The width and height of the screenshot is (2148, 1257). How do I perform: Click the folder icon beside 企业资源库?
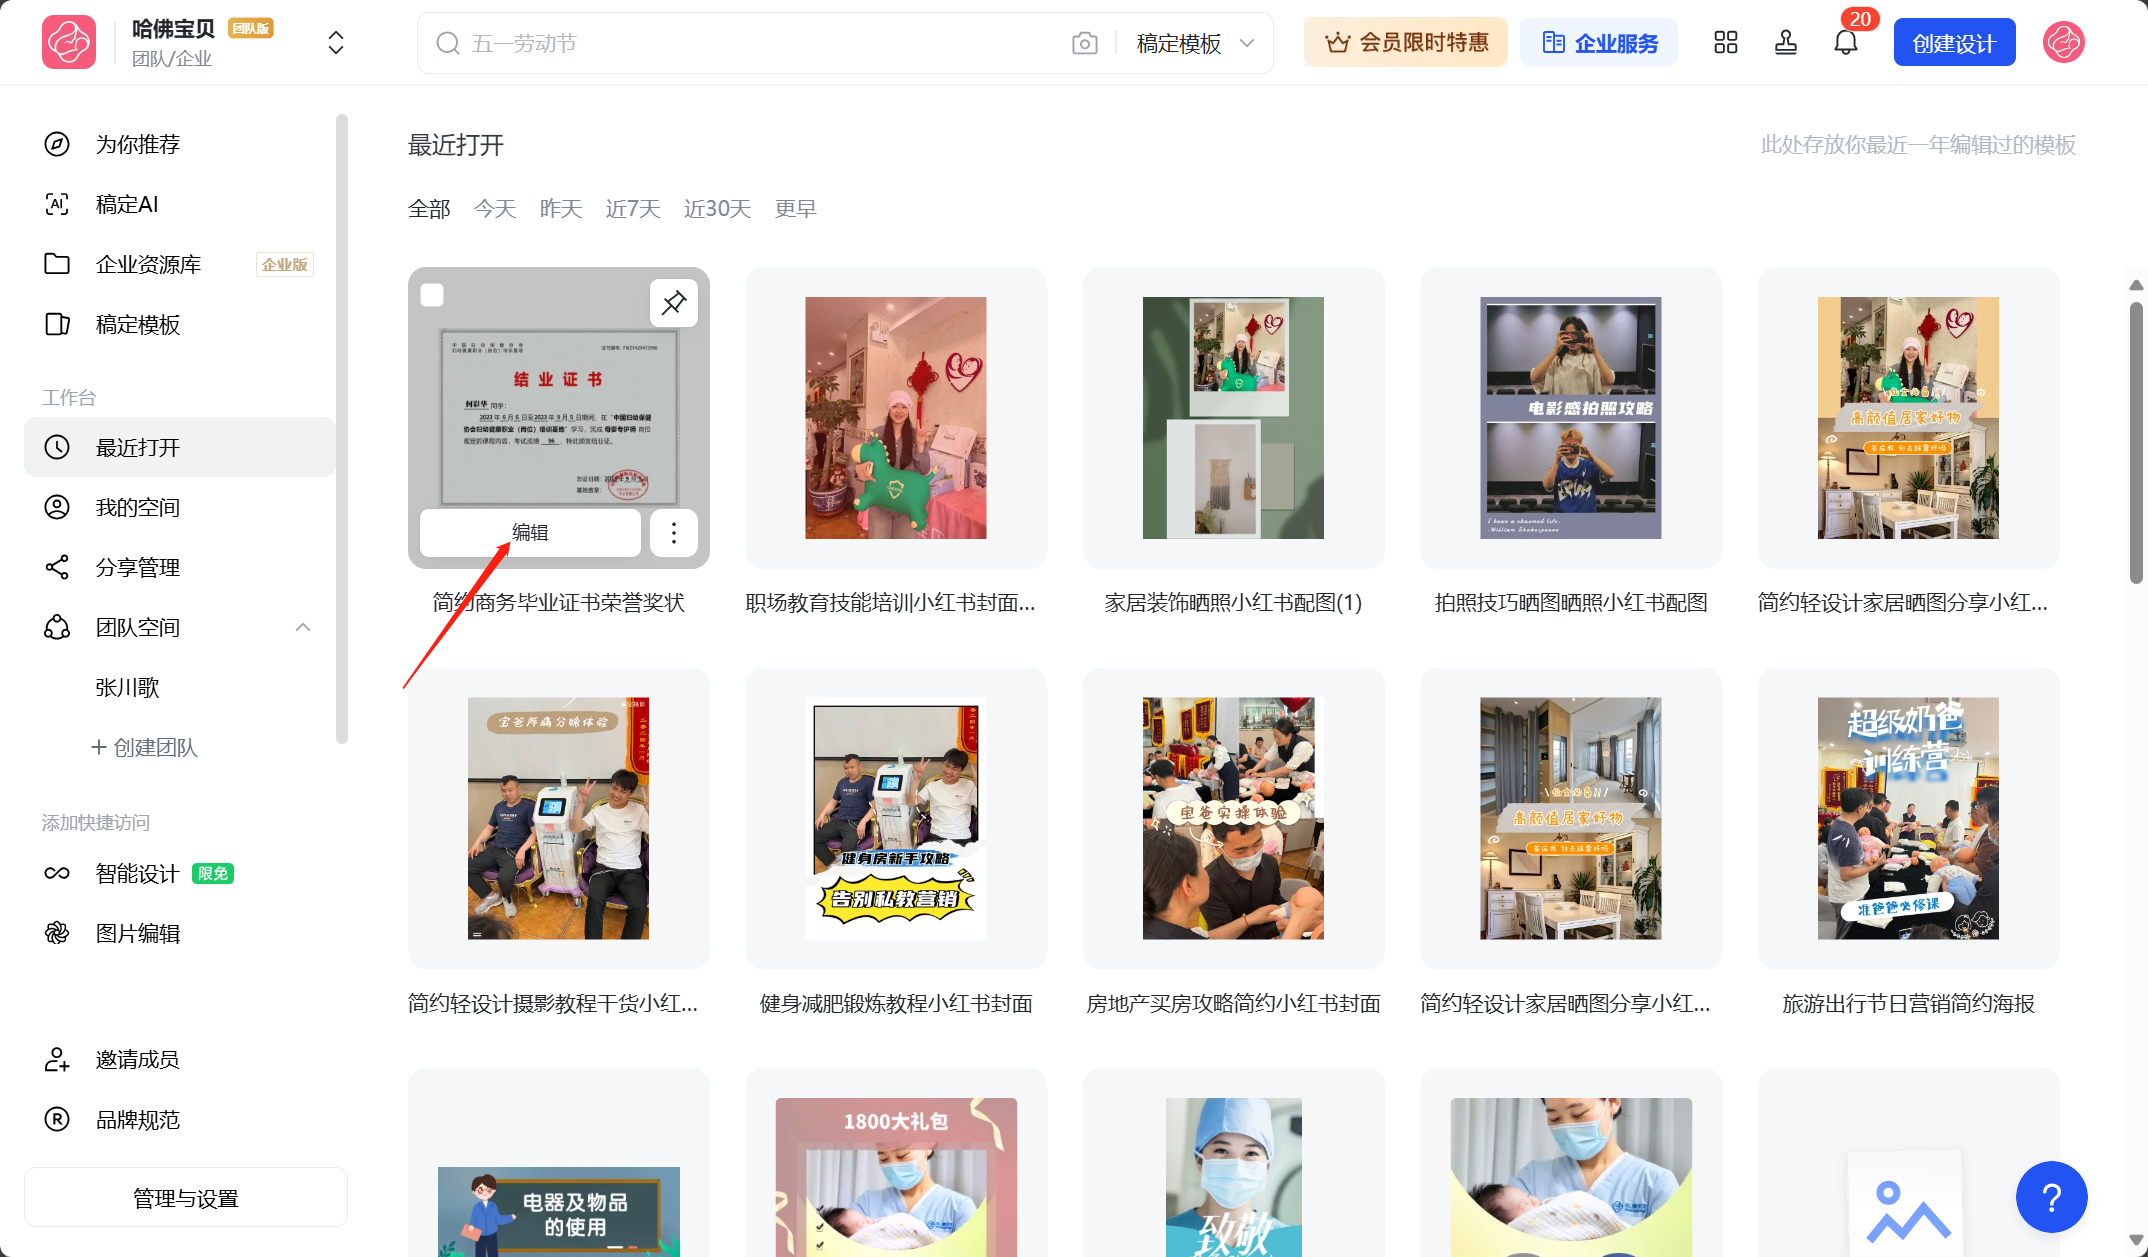coord(57,264)
